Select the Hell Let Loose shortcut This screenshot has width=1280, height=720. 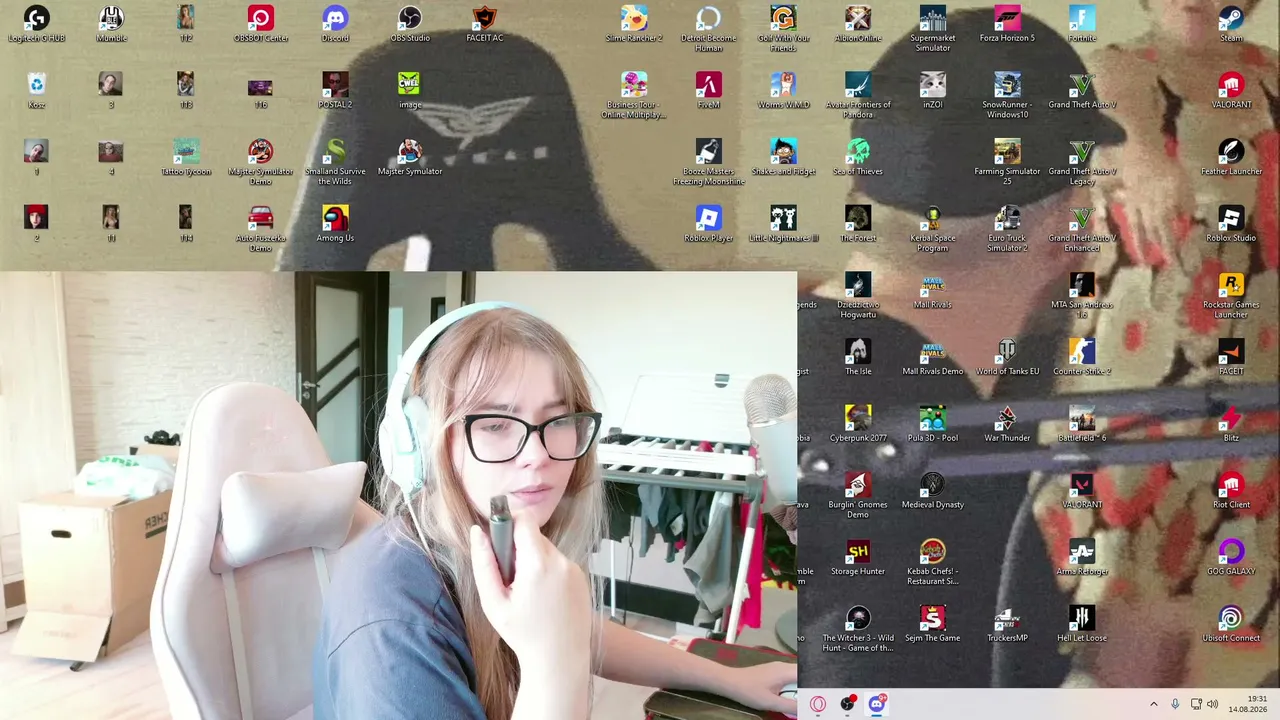tap(1082, 625)
